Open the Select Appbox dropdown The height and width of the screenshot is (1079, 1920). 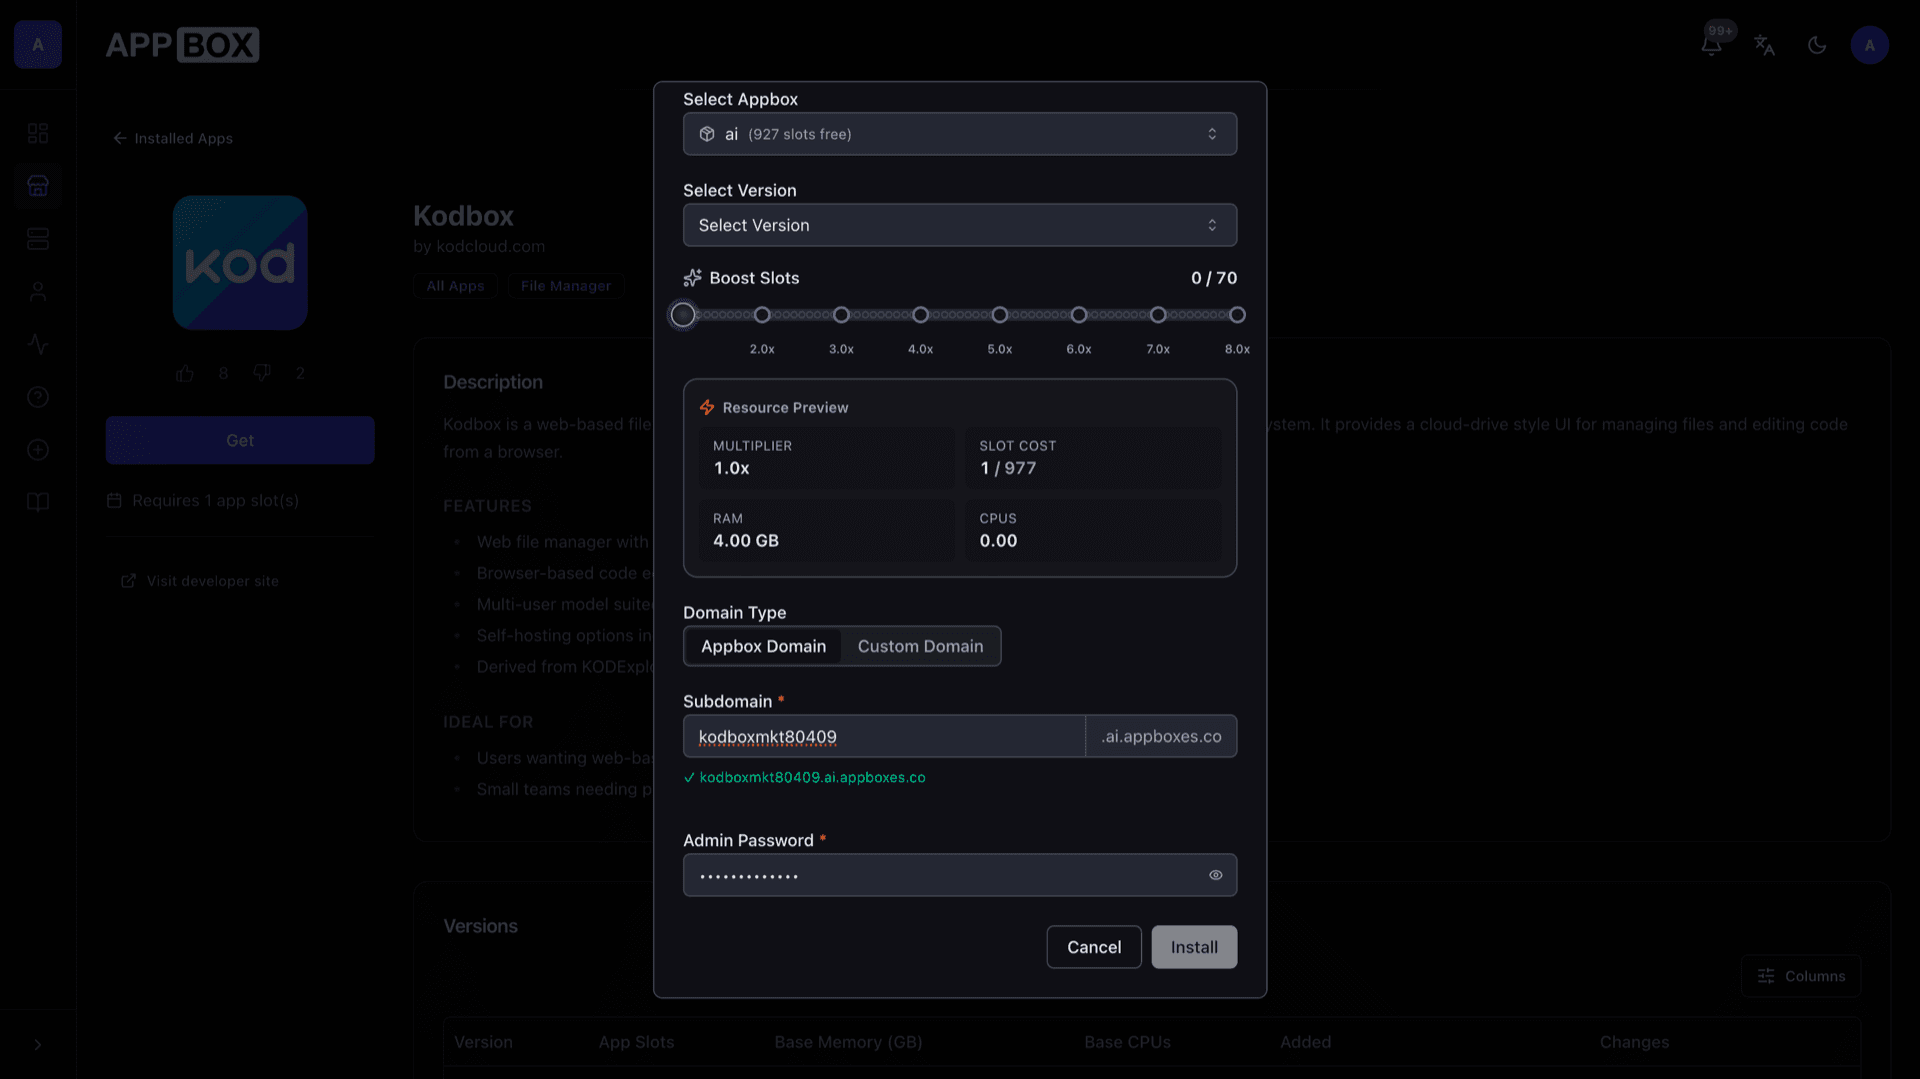pos(960,134)
